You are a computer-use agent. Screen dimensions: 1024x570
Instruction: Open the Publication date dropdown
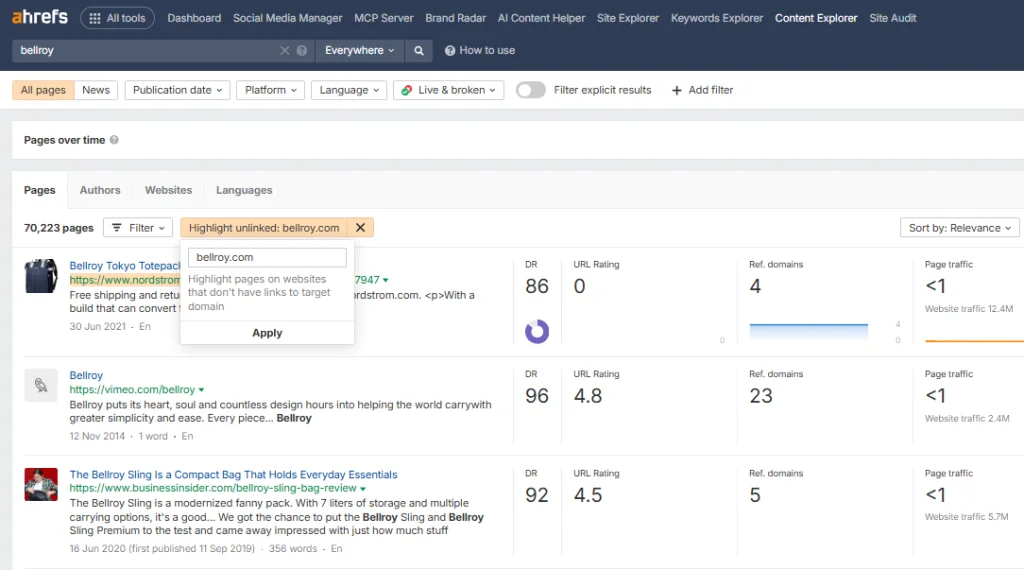[x=177, y=90]
